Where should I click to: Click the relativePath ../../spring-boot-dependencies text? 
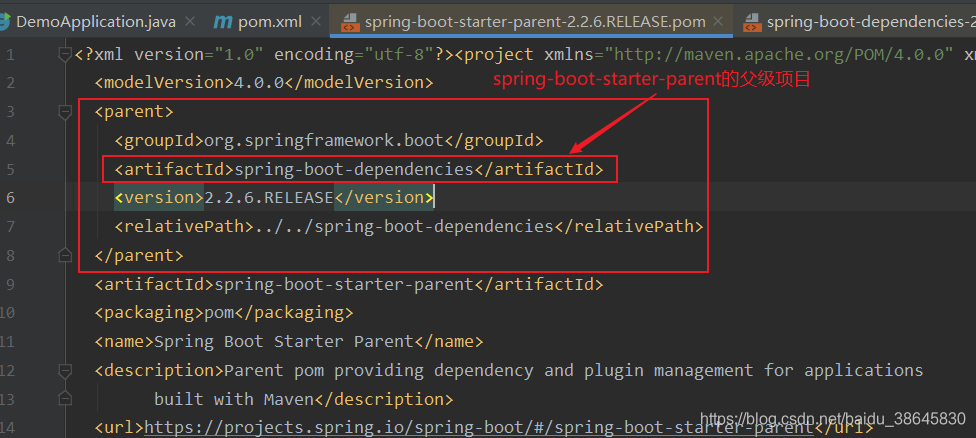tap(404, 226)
